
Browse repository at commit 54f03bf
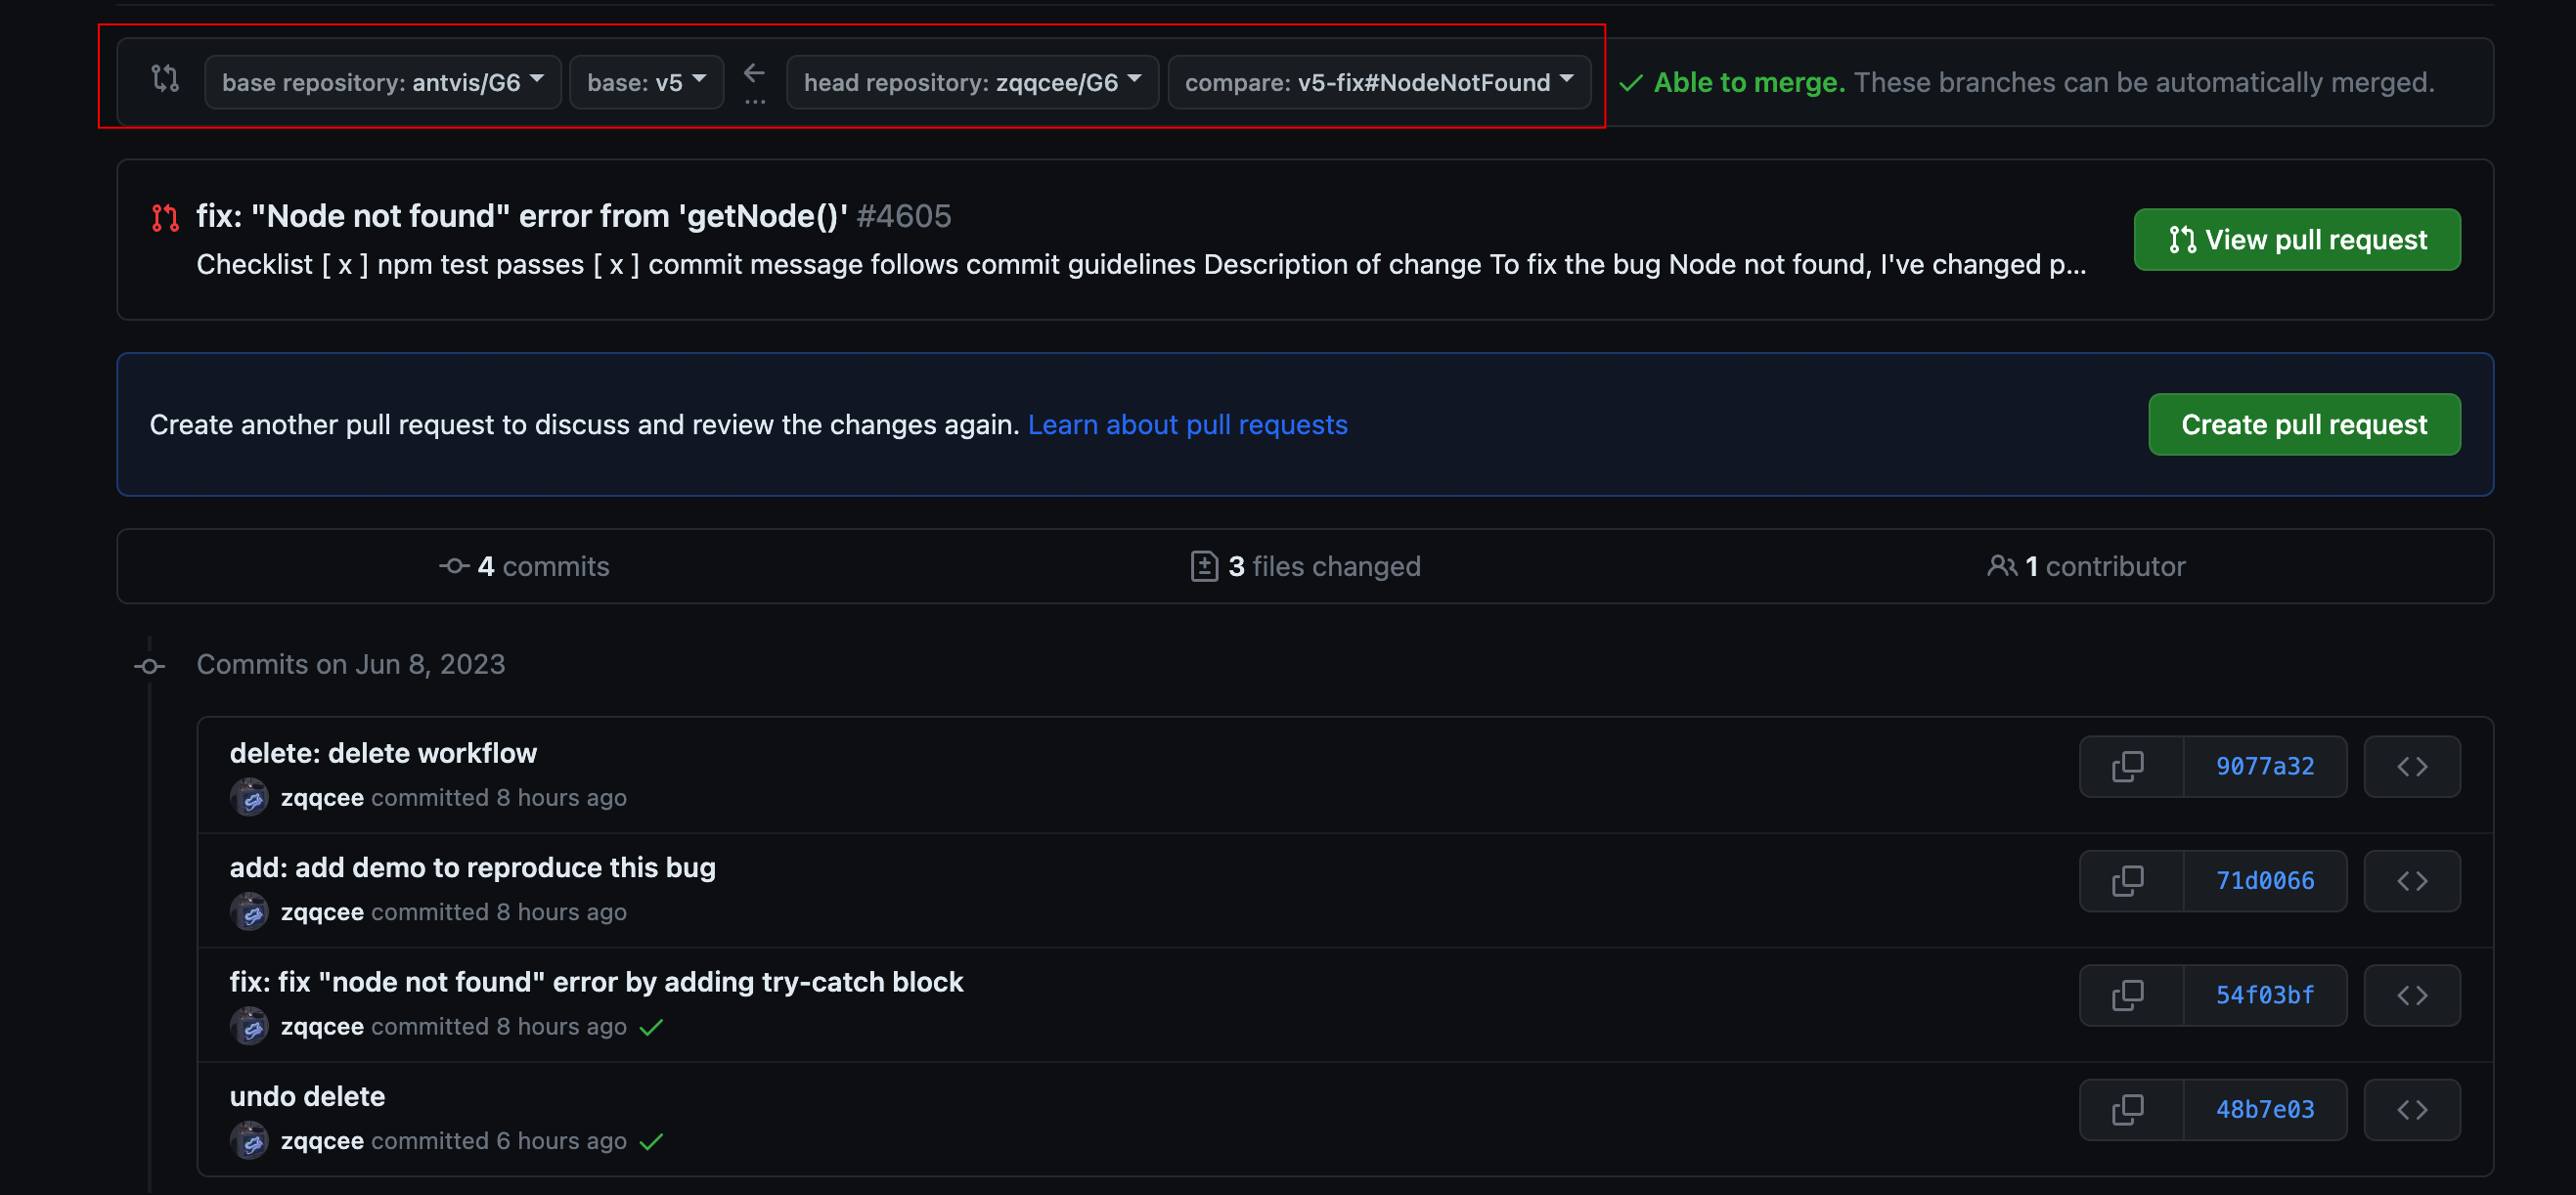click(x=2411, y=995)
